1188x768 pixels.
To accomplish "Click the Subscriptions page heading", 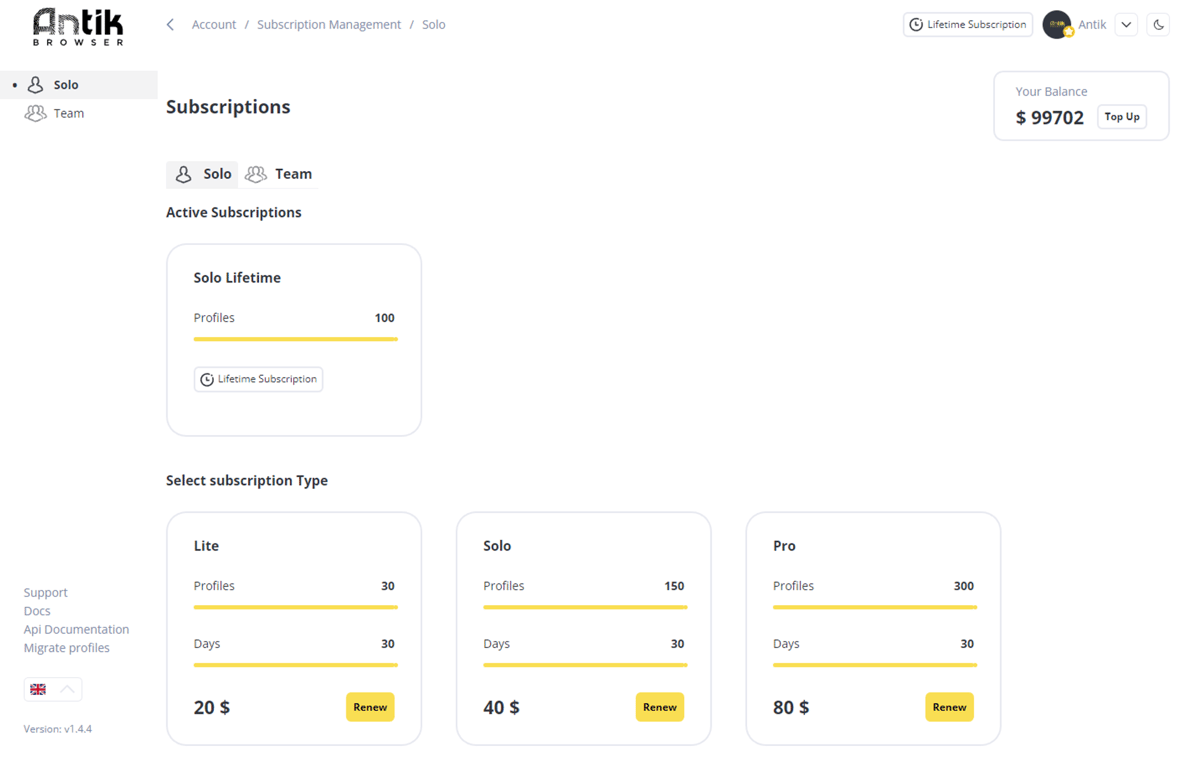I will 228,107.
